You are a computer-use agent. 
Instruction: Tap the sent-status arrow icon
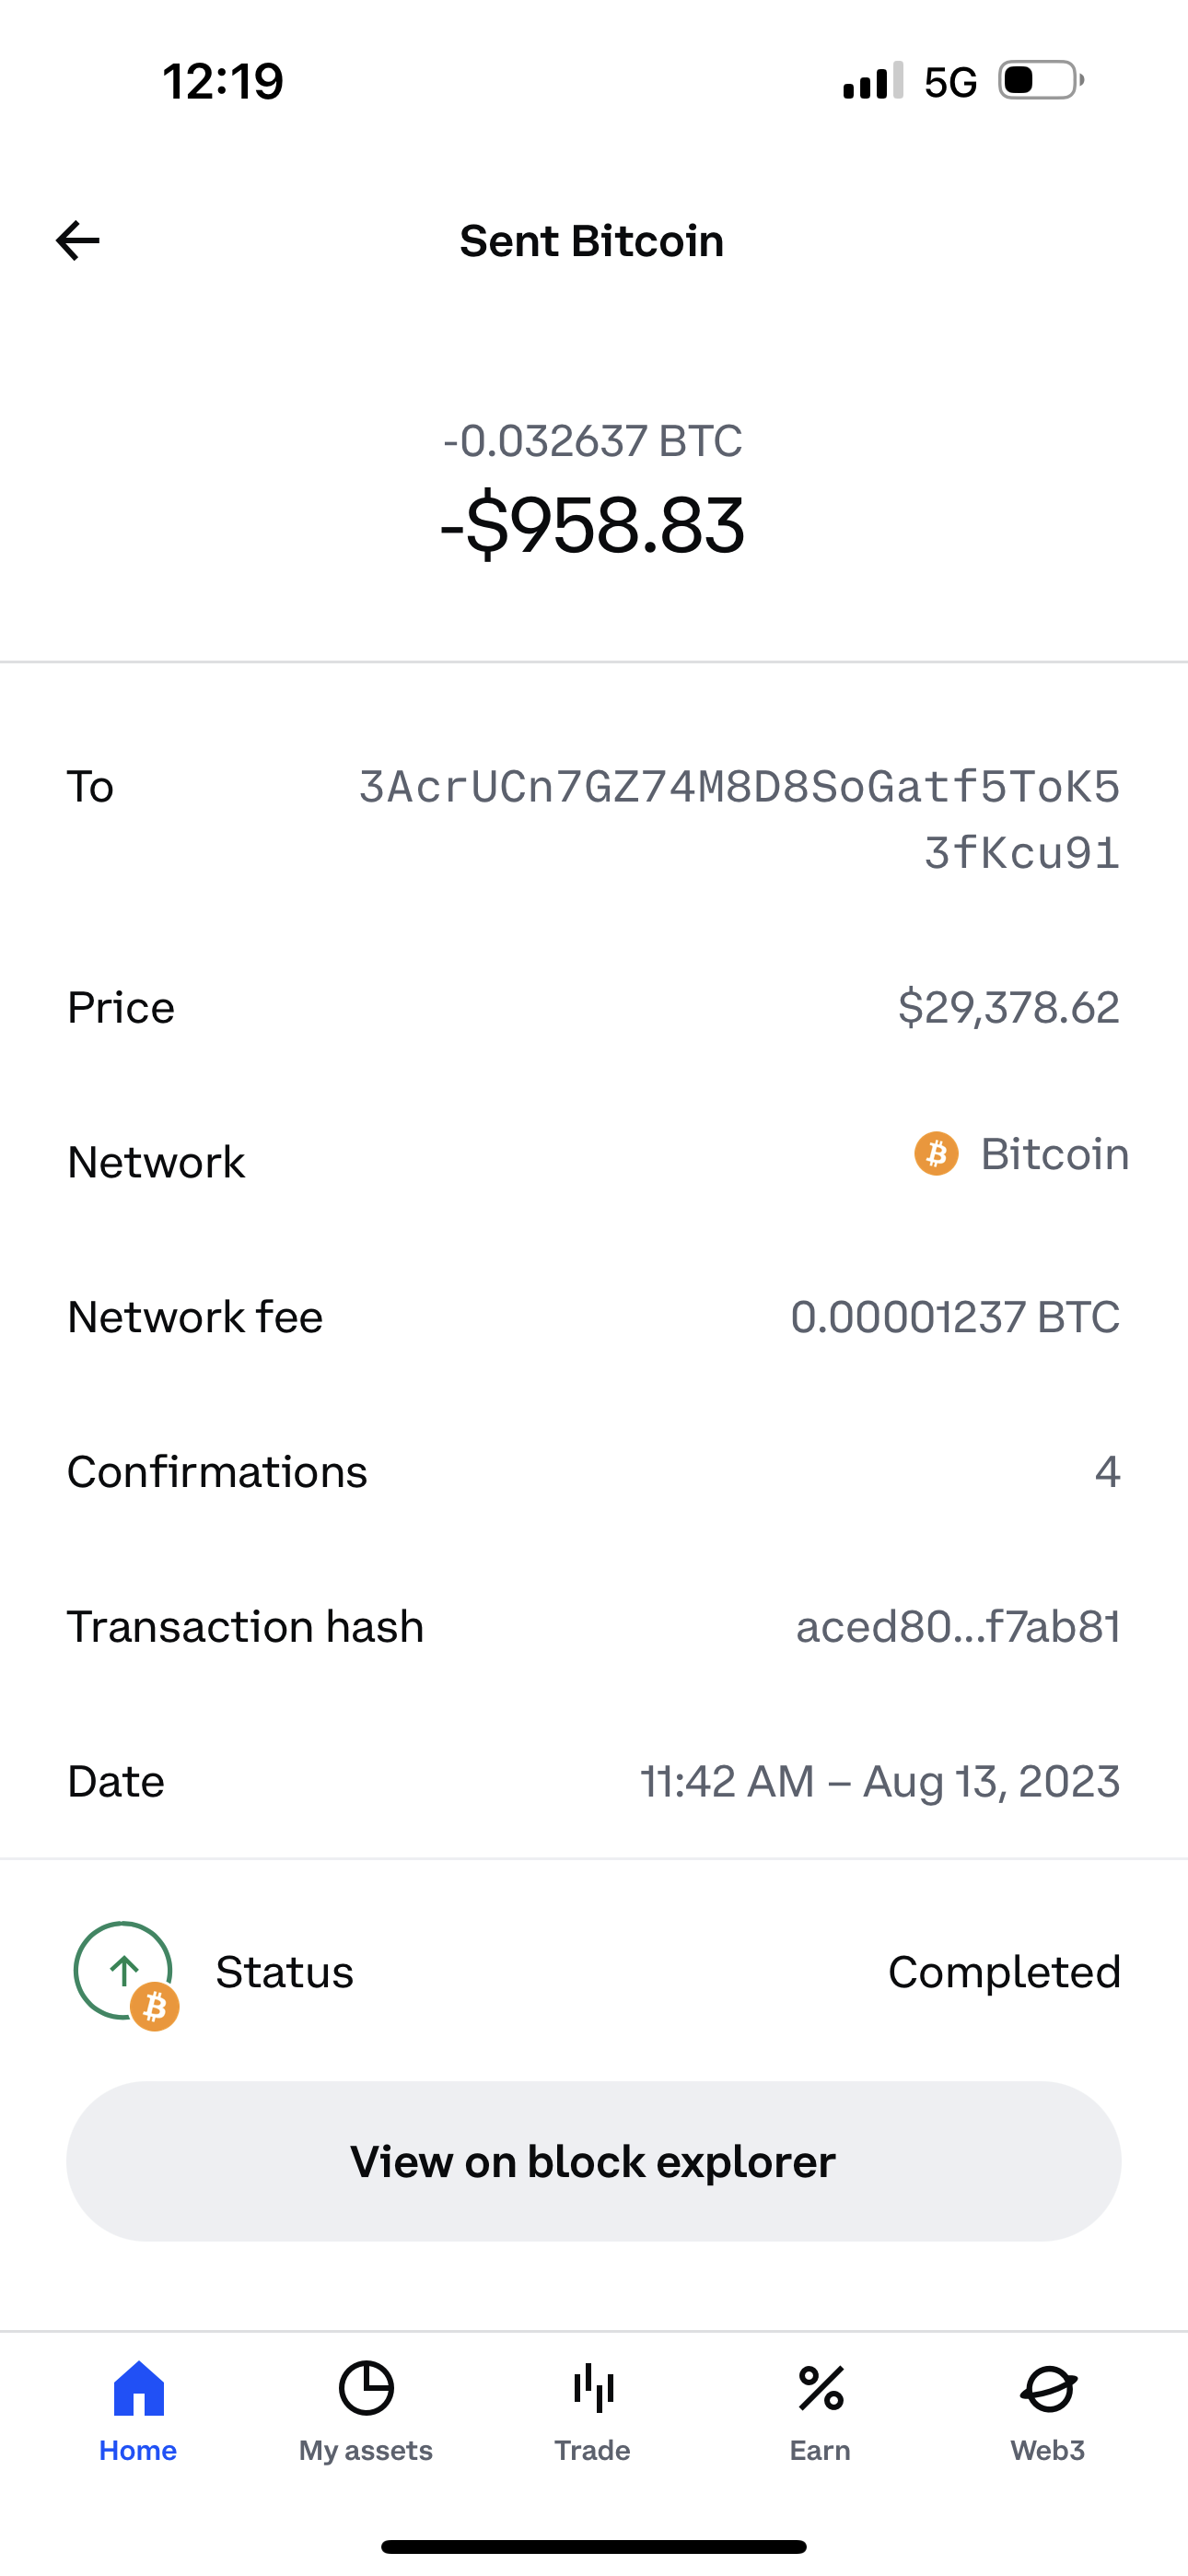pos(124,1970)
